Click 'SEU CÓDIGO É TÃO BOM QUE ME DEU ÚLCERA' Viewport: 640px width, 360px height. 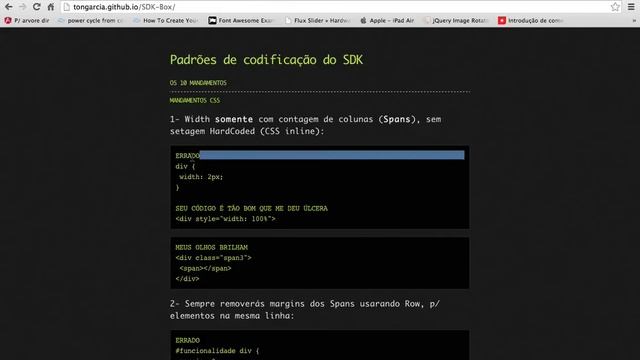pos(251,209)
